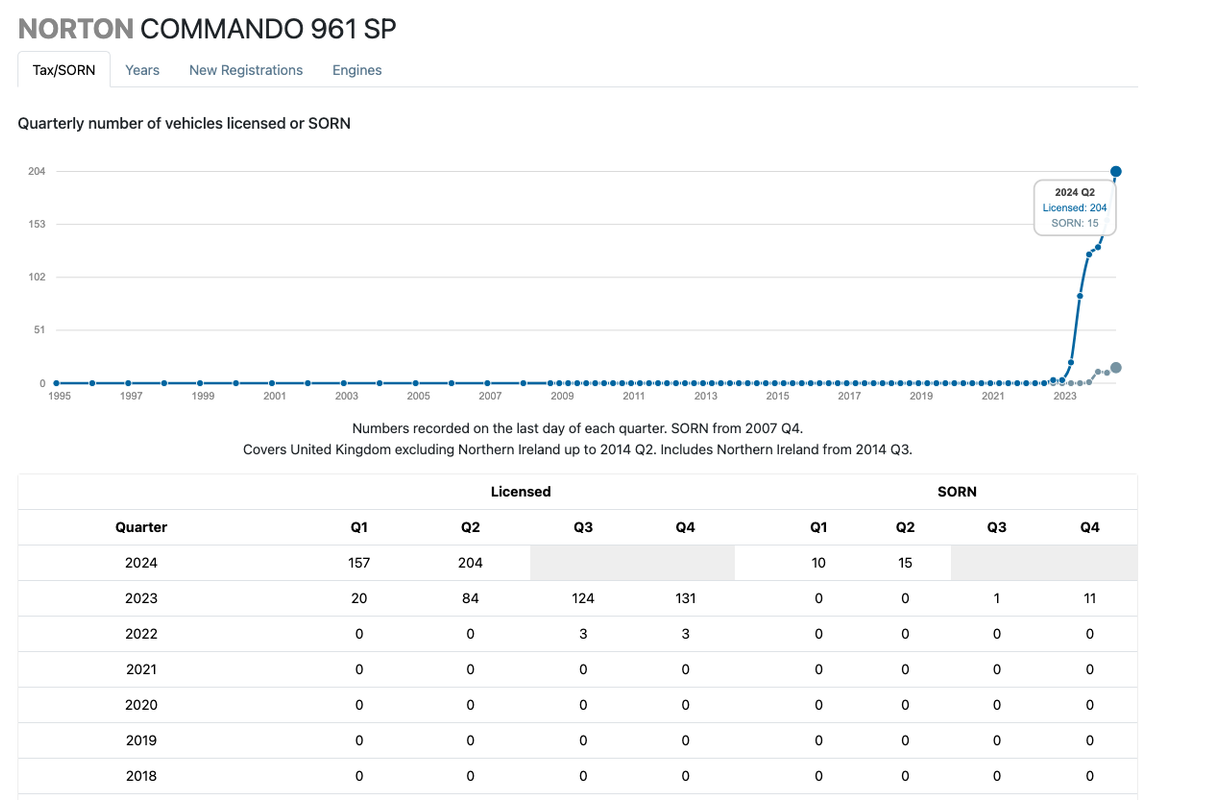This screenshot has width=1220, height=800.
Task: Open the Engines tab
Action: pos(357,70)
